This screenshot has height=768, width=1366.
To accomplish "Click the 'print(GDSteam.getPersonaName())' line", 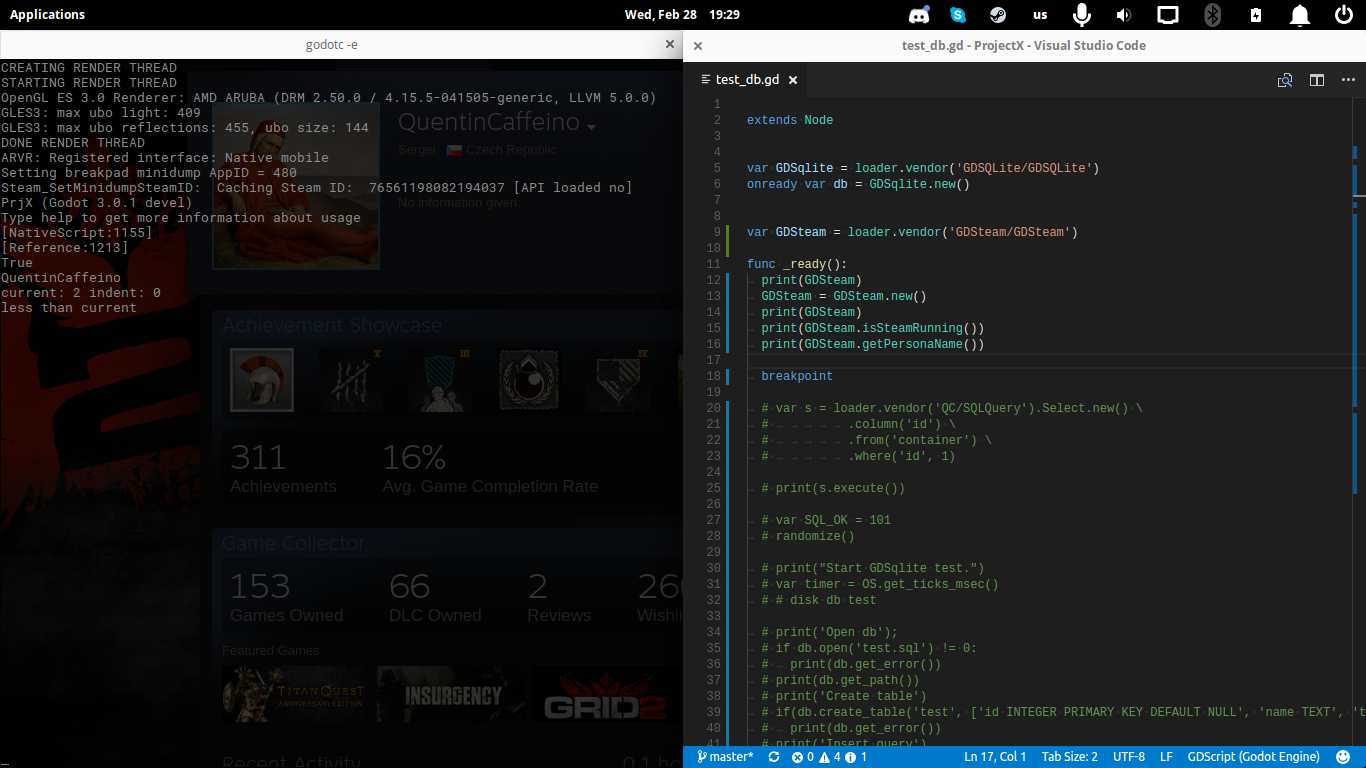I will click(x=873, y=344).
